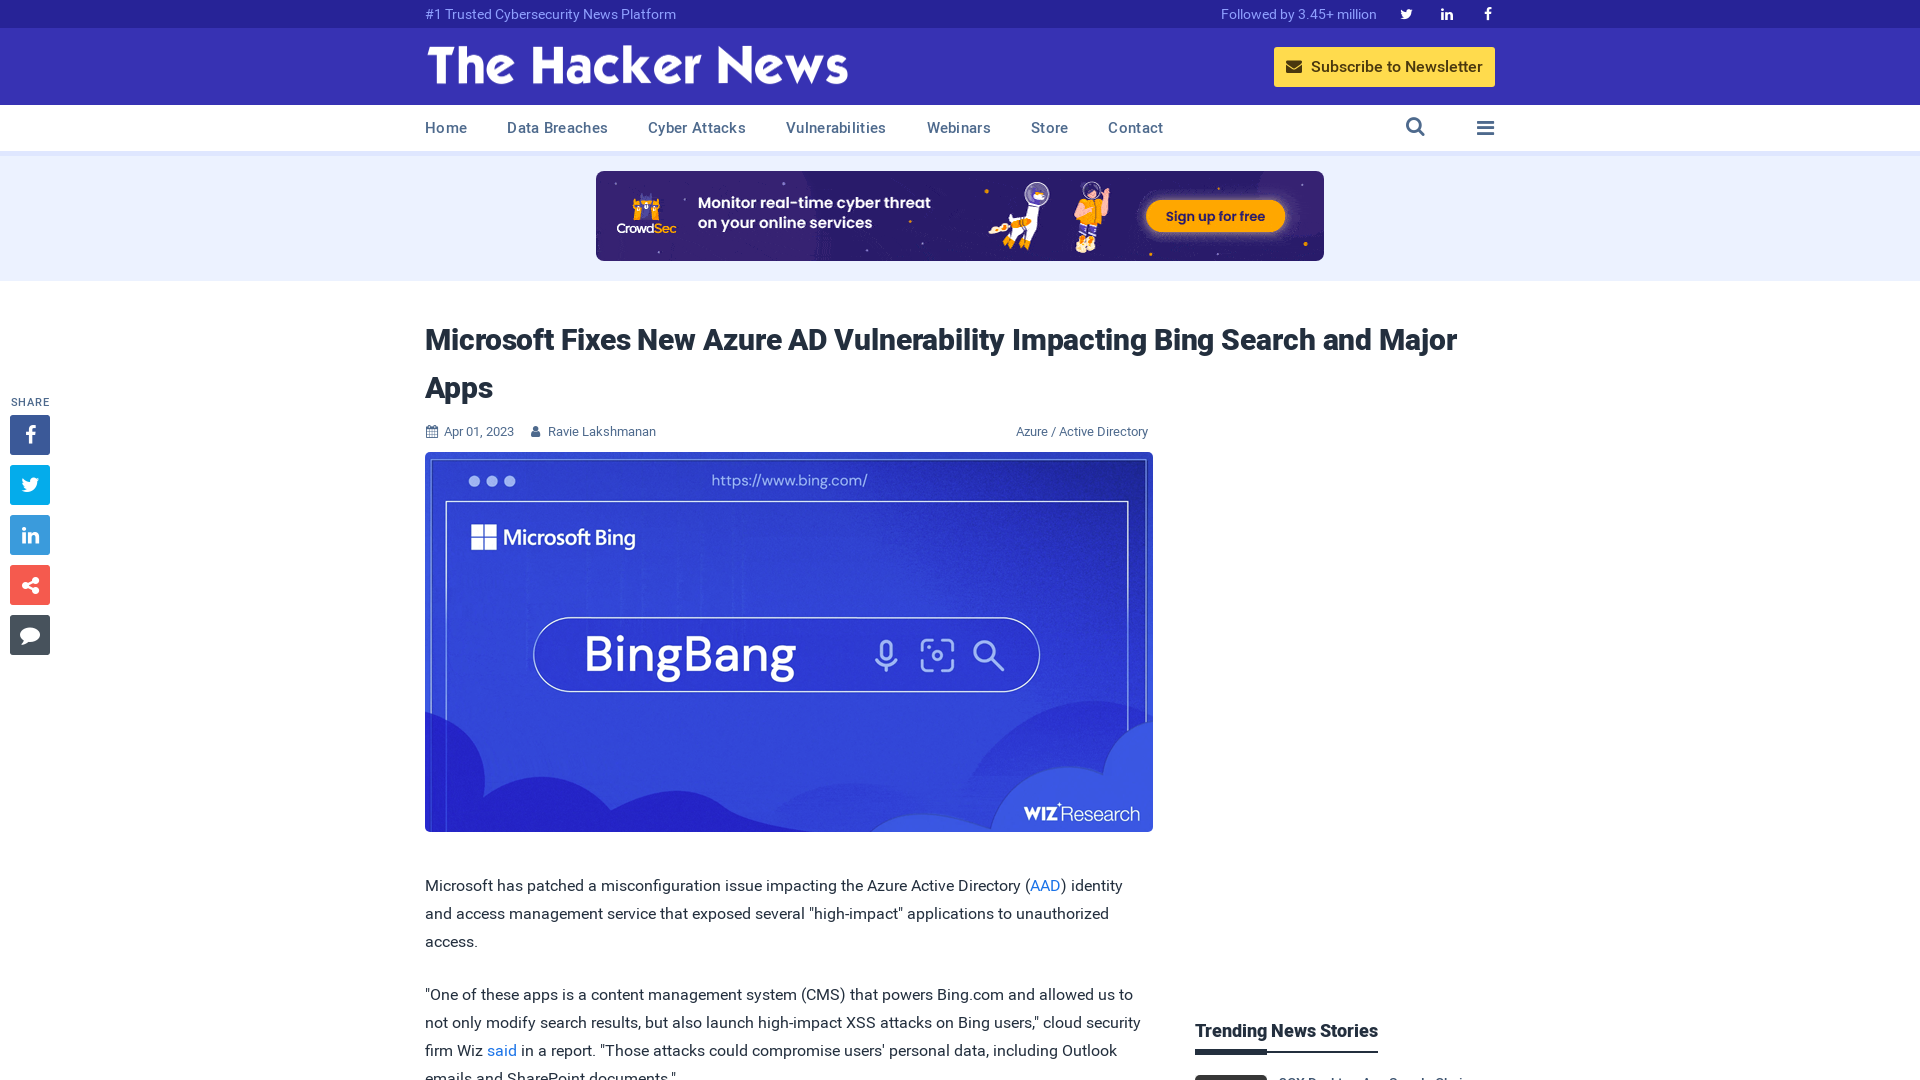This screenshot has height=1080, width=1920.
Task: Click the search magnifier icon
Action: [1415, 127]
